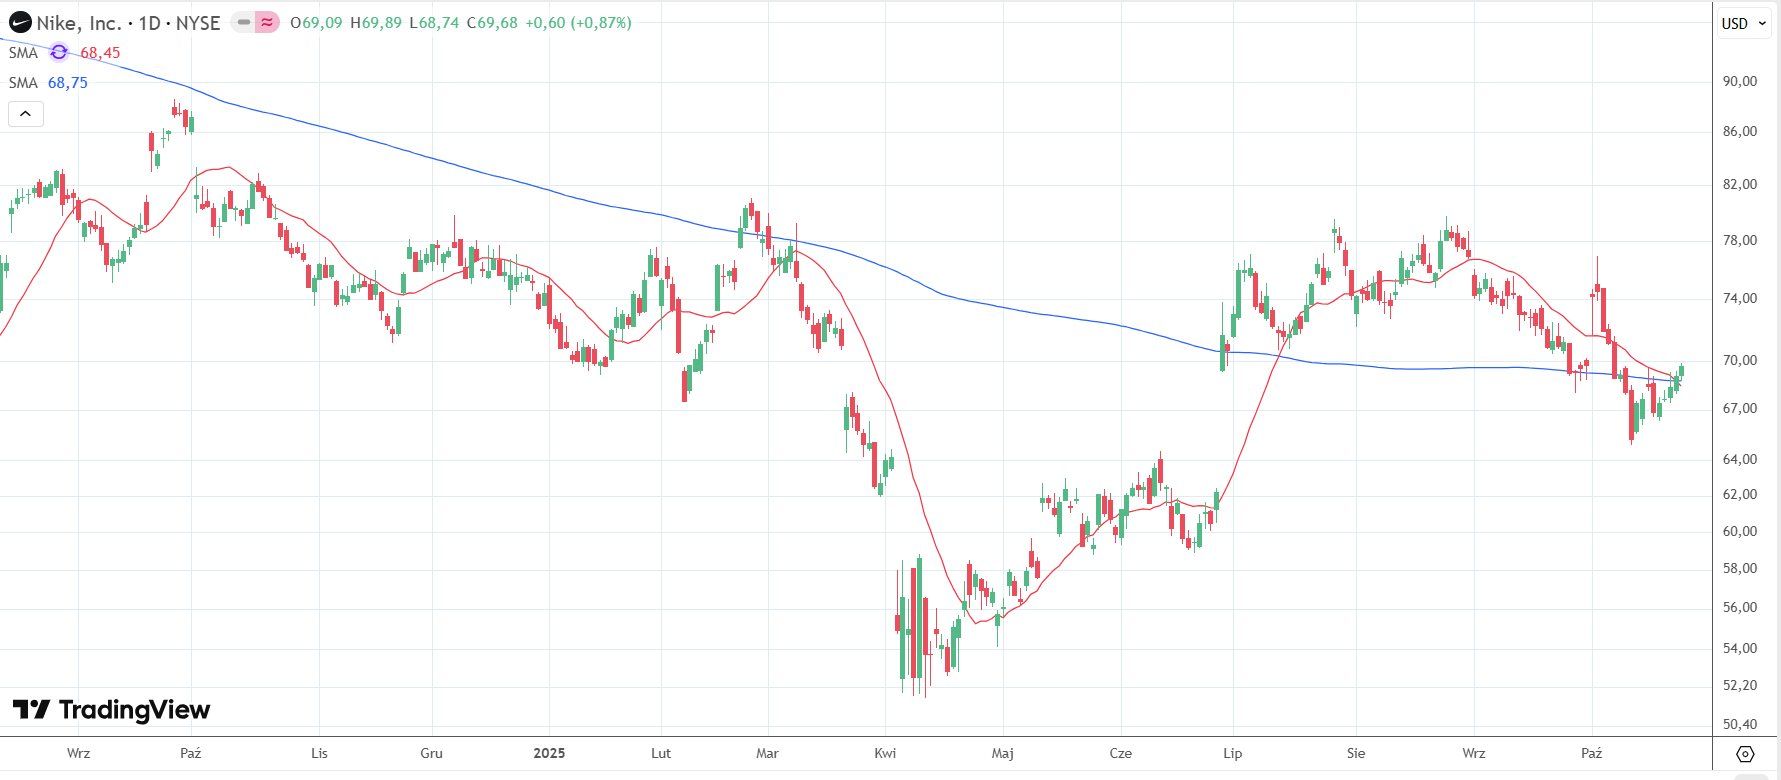Open chart settings hexagon gear icon
The height and width of the screenshot is (780, 1781).
1745,754
